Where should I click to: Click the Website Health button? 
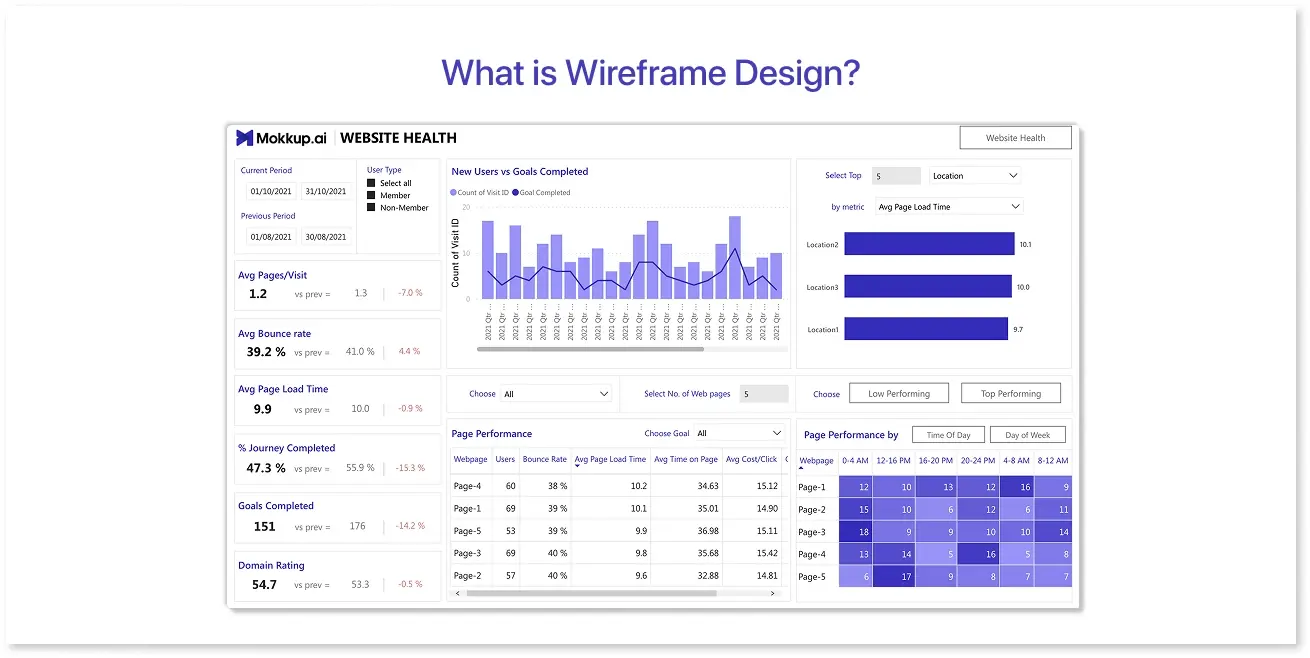pyautogui.click(x=1015, y=138)
